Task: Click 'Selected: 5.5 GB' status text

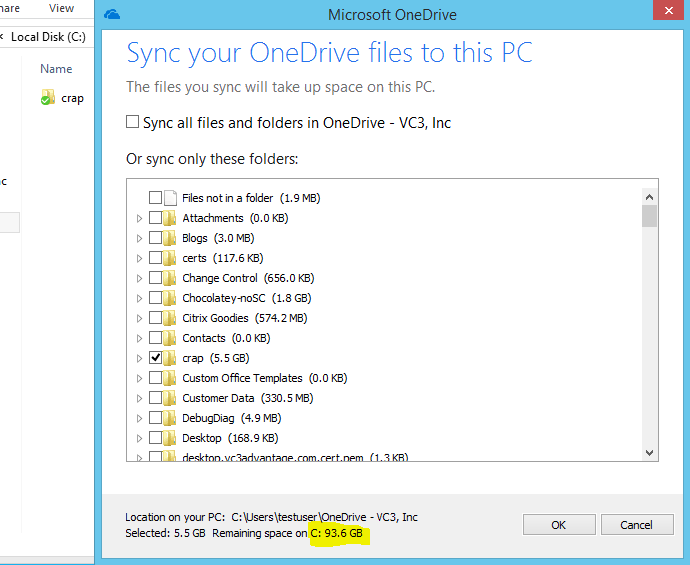Action: pos(165,533)
